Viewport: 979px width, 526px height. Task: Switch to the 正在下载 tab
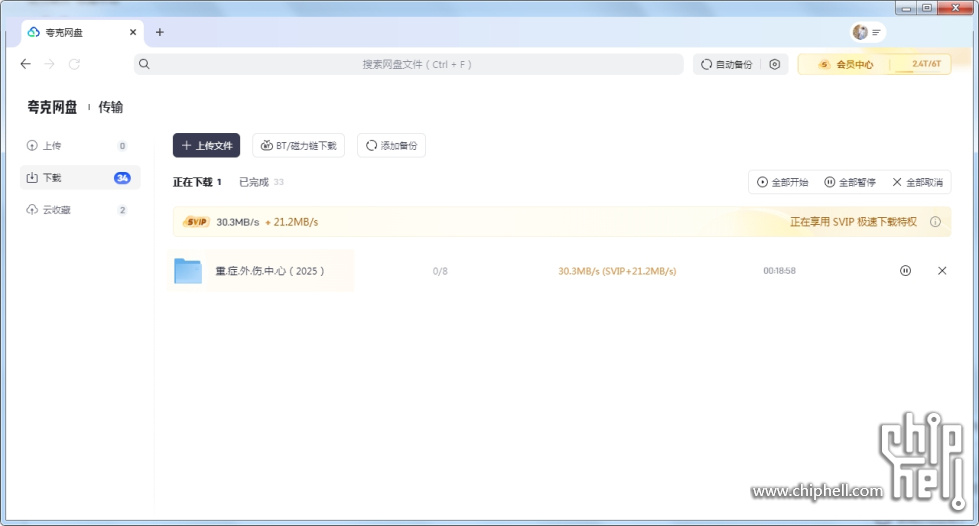(x=197, y=182)
